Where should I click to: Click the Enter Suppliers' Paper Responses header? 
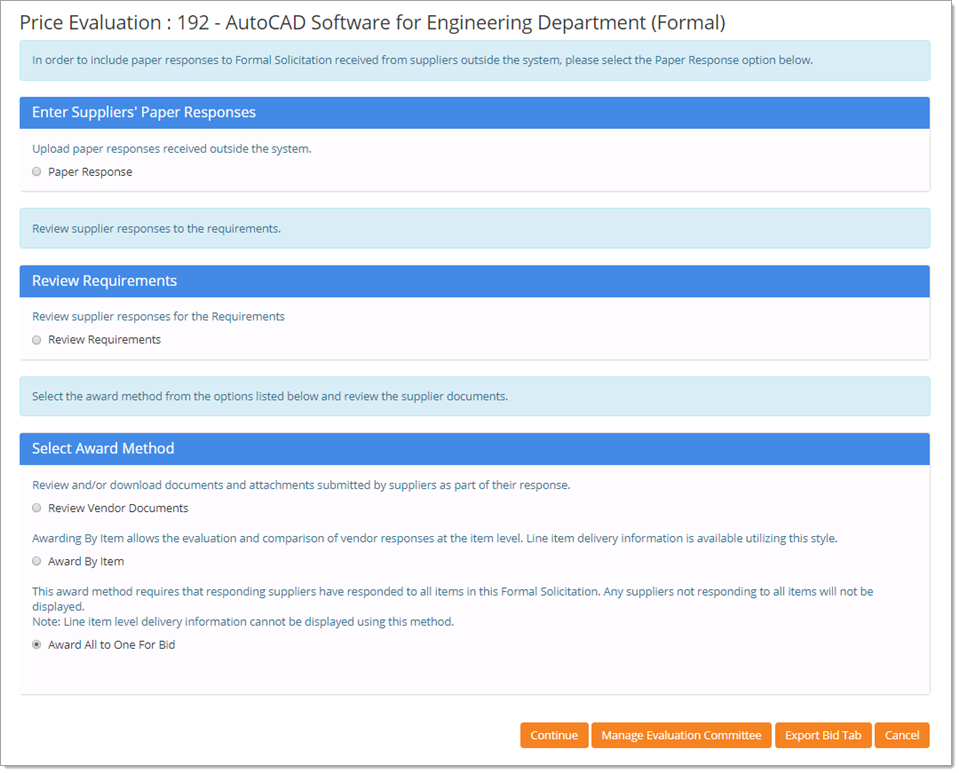(x=475, y=113)
